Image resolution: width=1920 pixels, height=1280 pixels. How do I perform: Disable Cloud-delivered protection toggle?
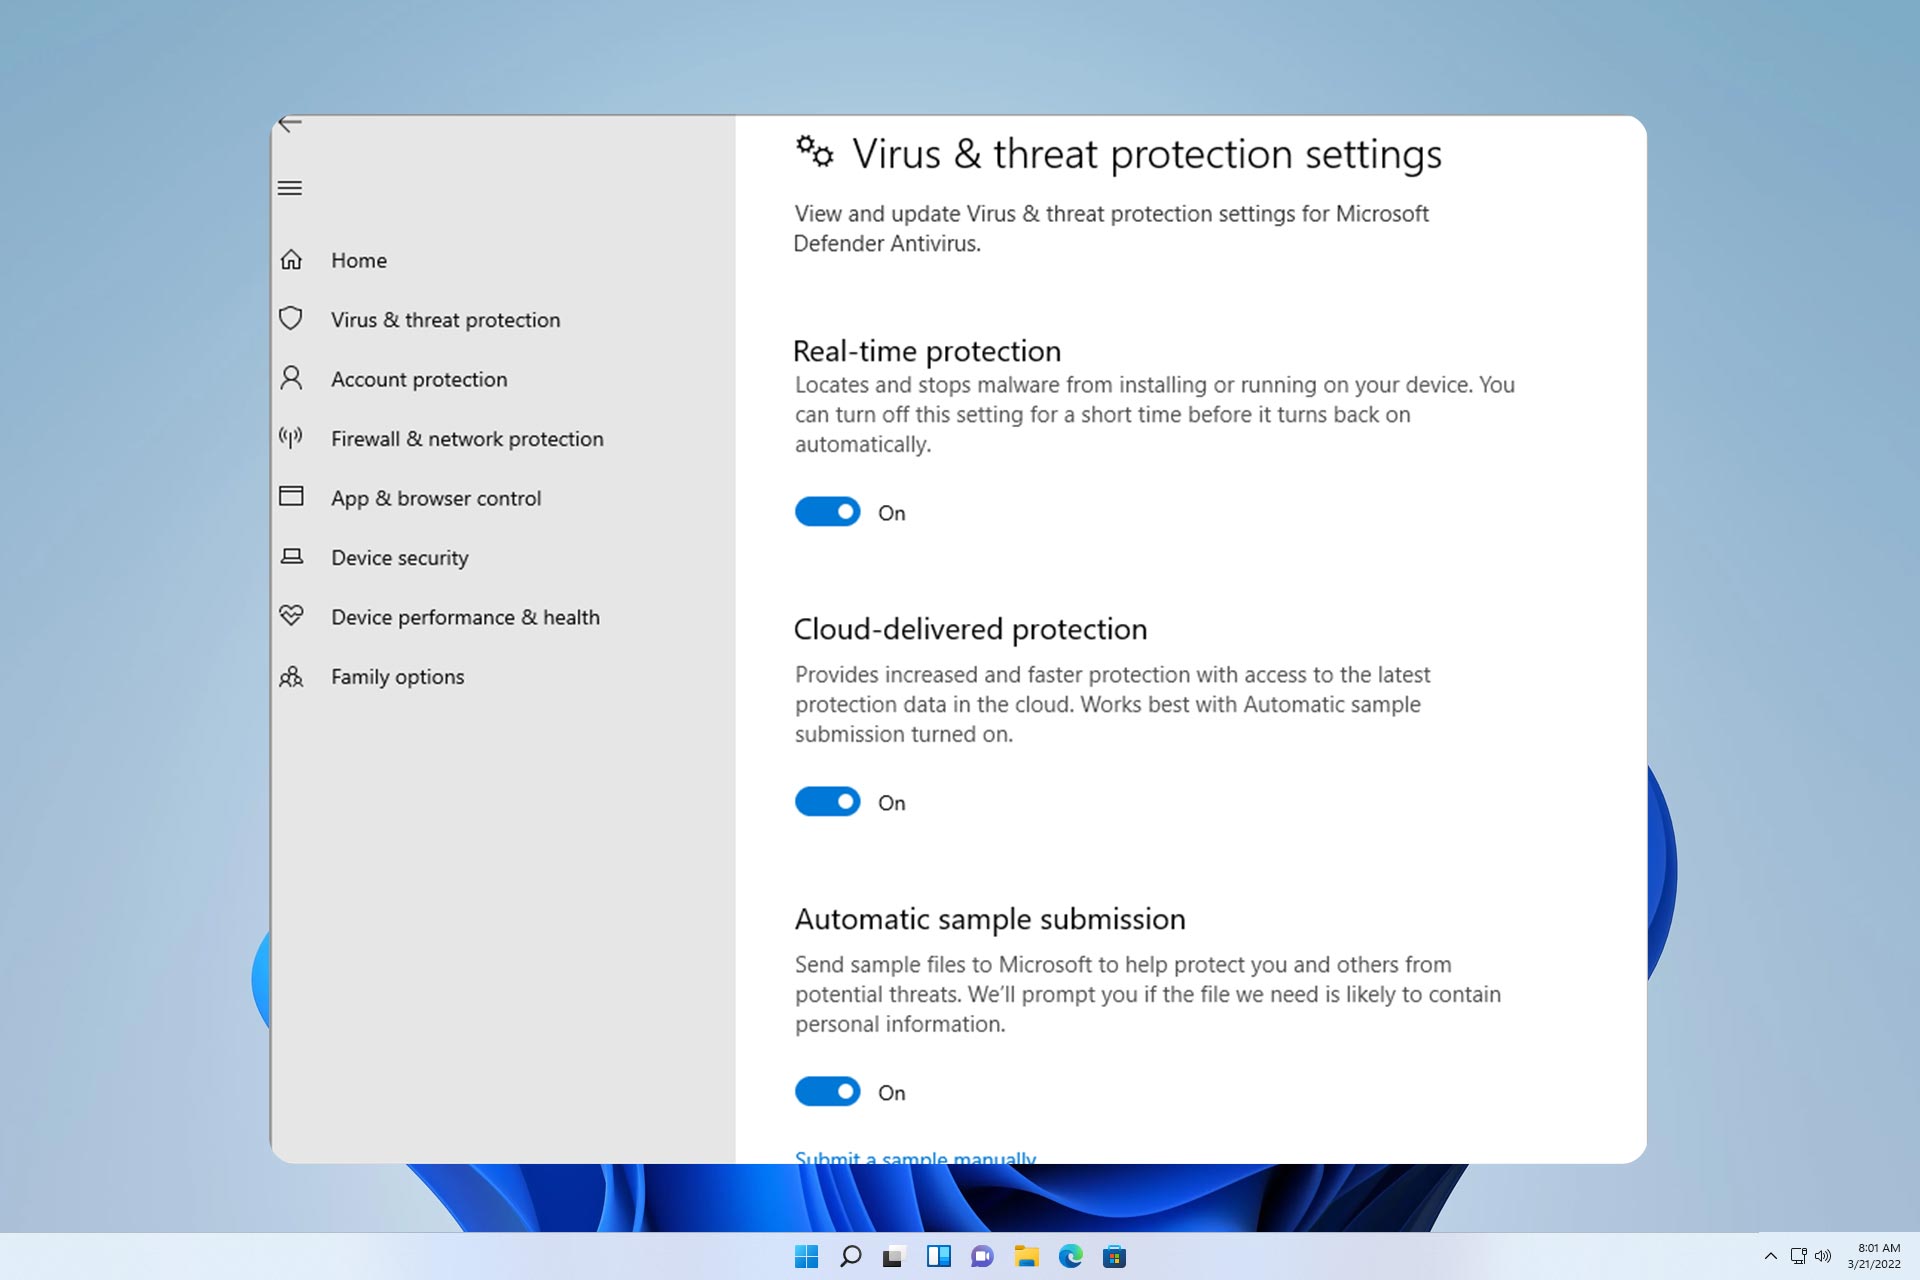click(828, 802)
